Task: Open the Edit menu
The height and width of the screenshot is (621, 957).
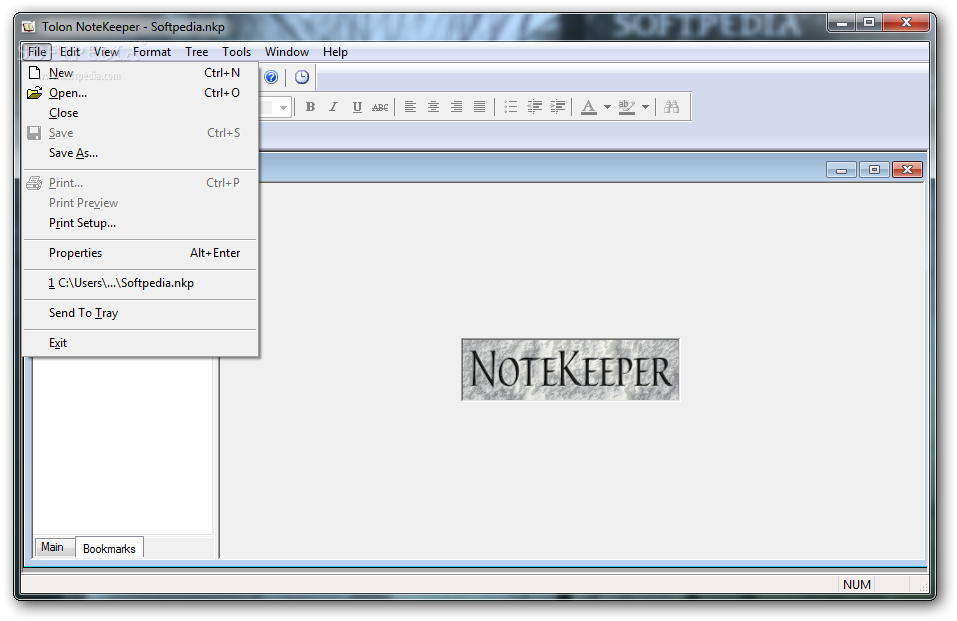Action: pos(70,52)
